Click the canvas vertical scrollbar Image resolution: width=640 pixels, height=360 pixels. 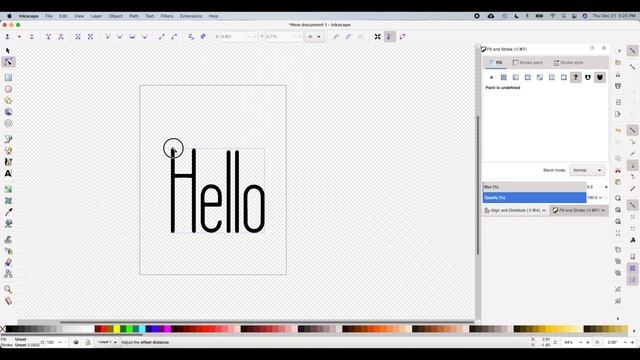pos(478,185)
